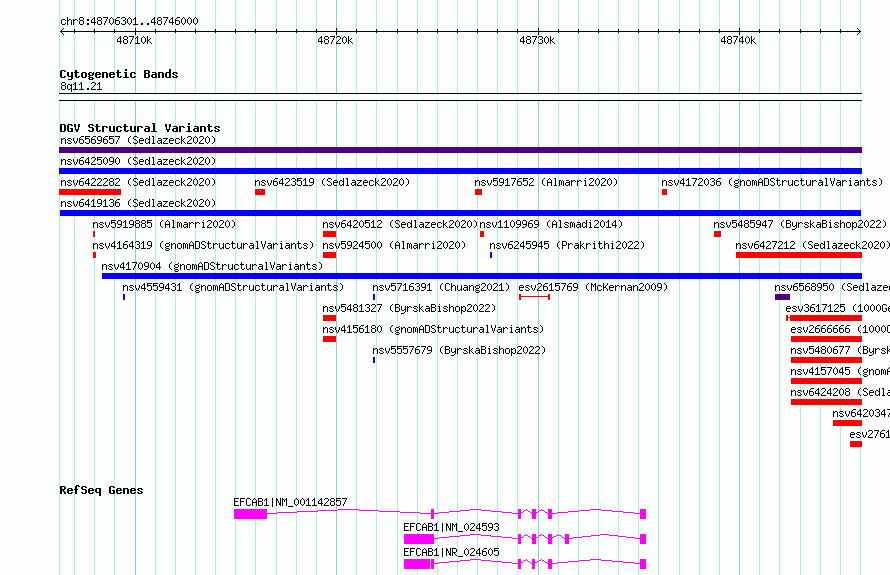This screenshot has width=890, height=575.
Task: Click the nsv6422282 red variant bar
Action: point(90,192)
